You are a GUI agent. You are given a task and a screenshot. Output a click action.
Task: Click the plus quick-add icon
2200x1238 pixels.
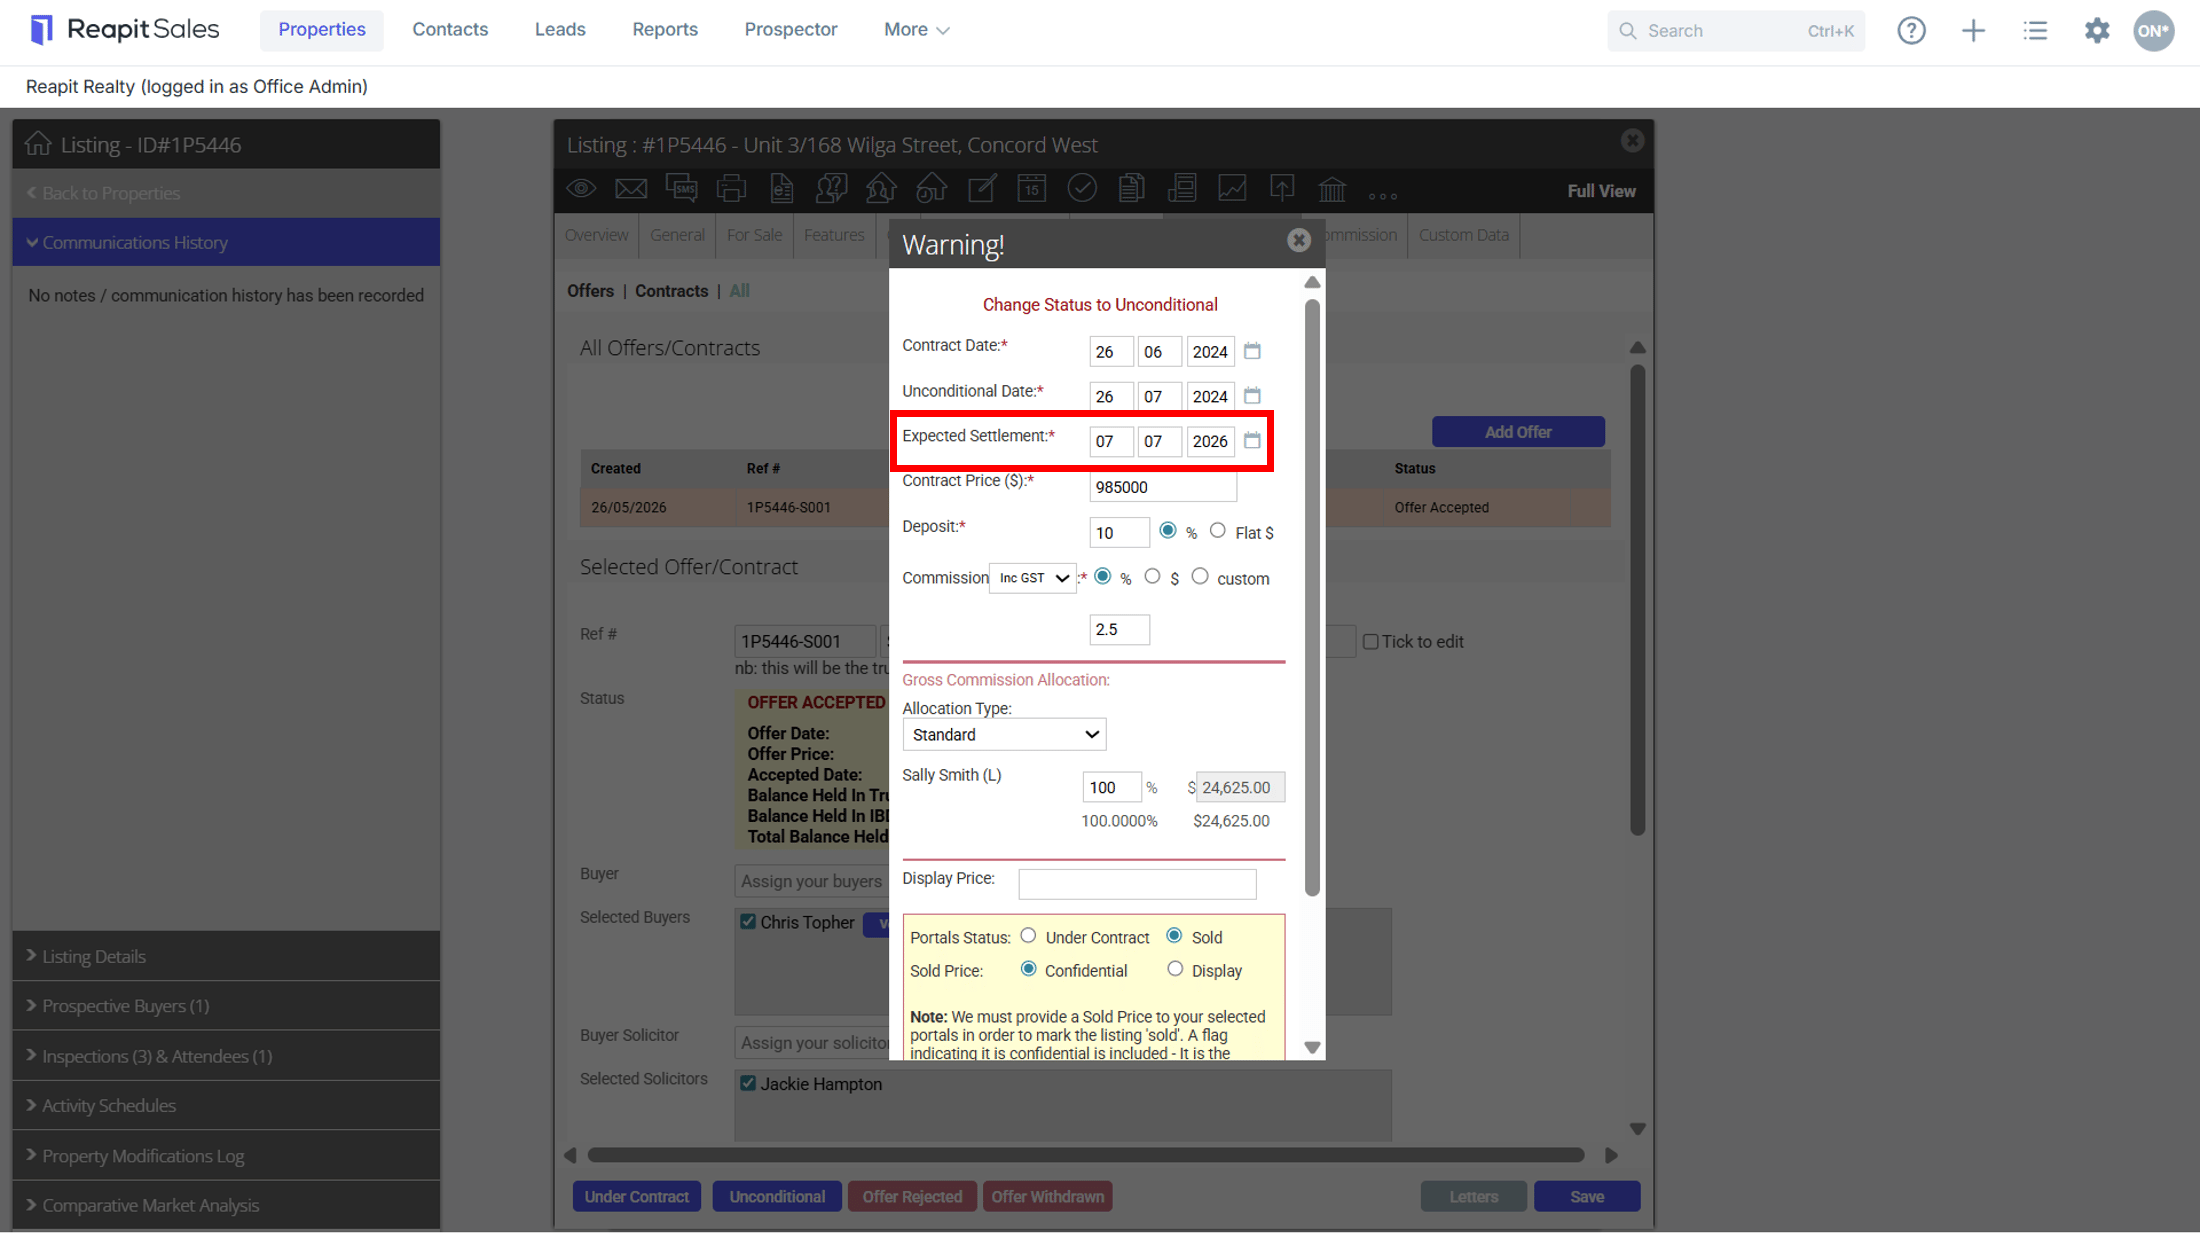pos(1973,30)
